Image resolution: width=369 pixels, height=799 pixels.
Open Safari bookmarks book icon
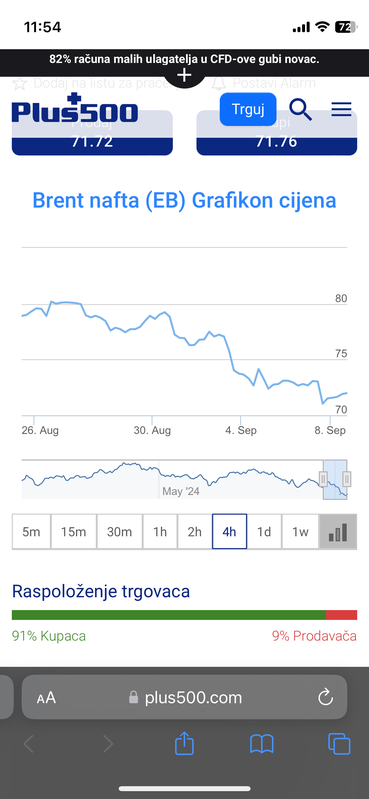[x=262, y=744]
